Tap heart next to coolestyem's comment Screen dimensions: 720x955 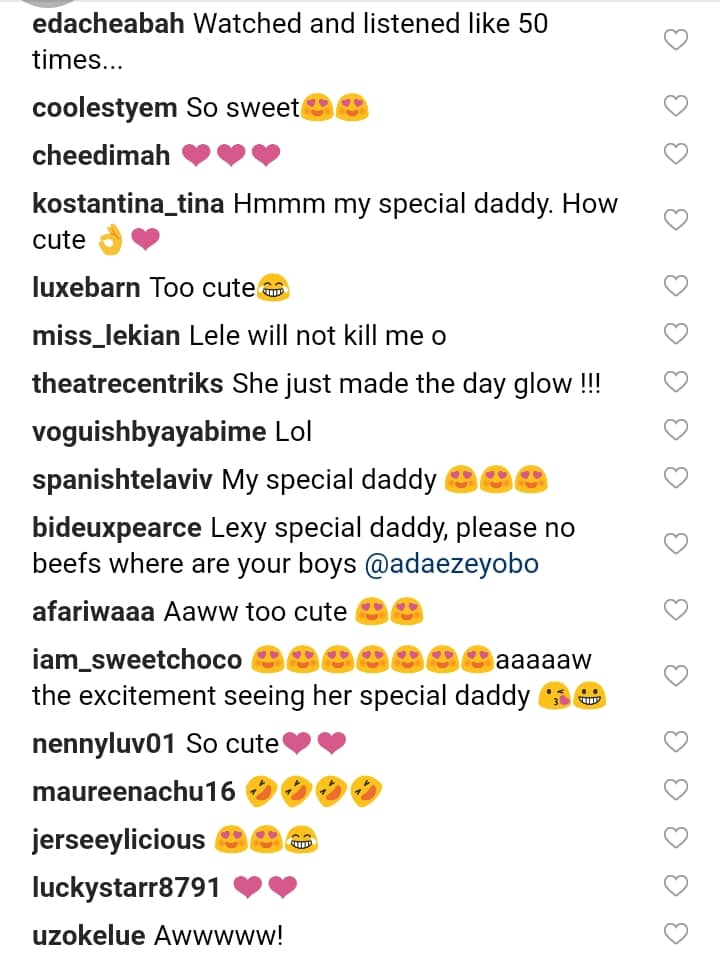(677, 106)
